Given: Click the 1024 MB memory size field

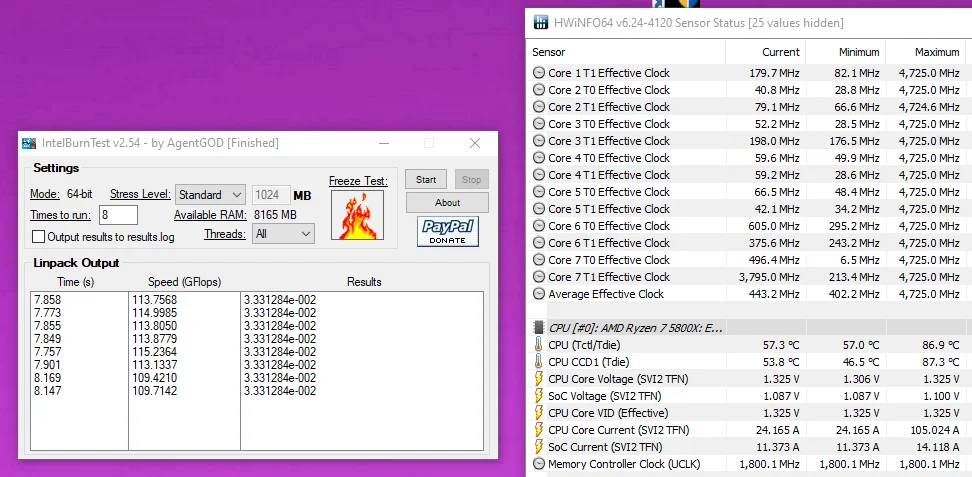Looking at the screenshot, I should coord(271,195).
